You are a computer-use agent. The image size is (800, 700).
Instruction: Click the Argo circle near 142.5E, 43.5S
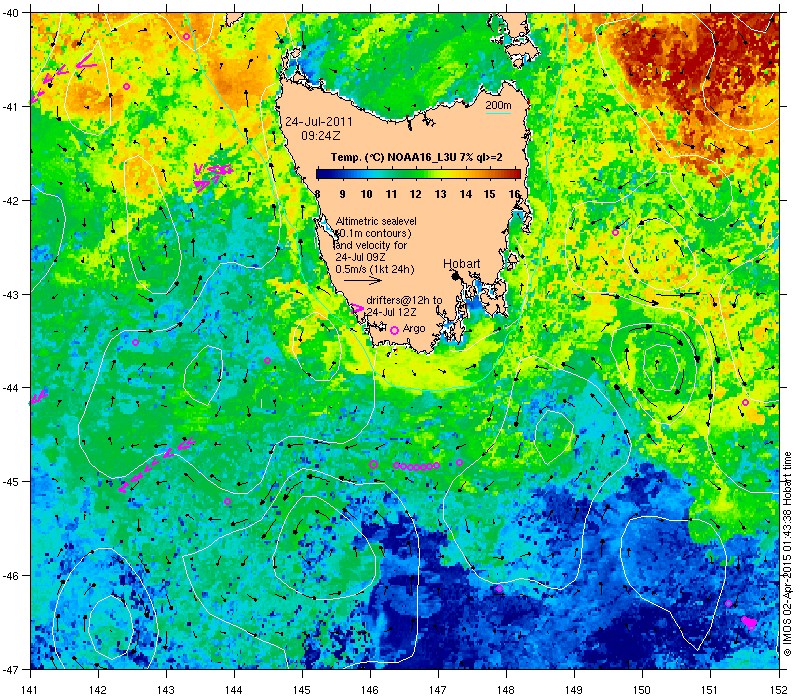[135, 342]
